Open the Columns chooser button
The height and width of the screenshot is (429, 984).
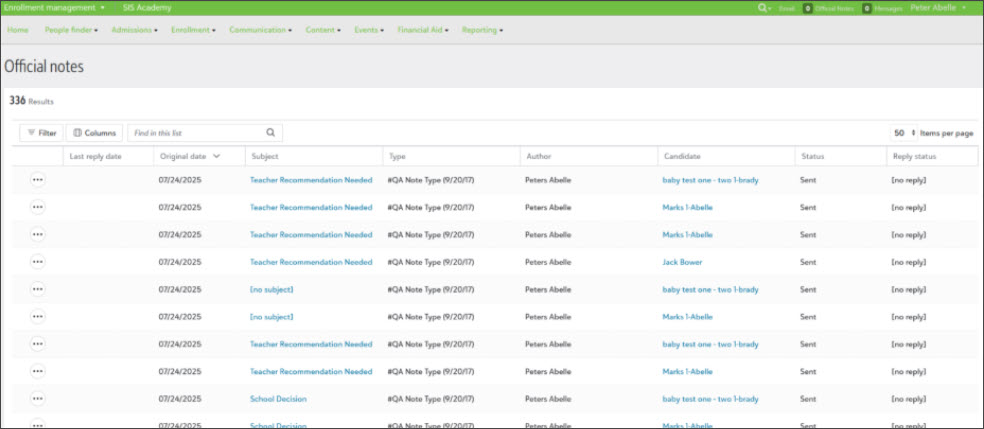pyautogui.click(x=94, y=133)
